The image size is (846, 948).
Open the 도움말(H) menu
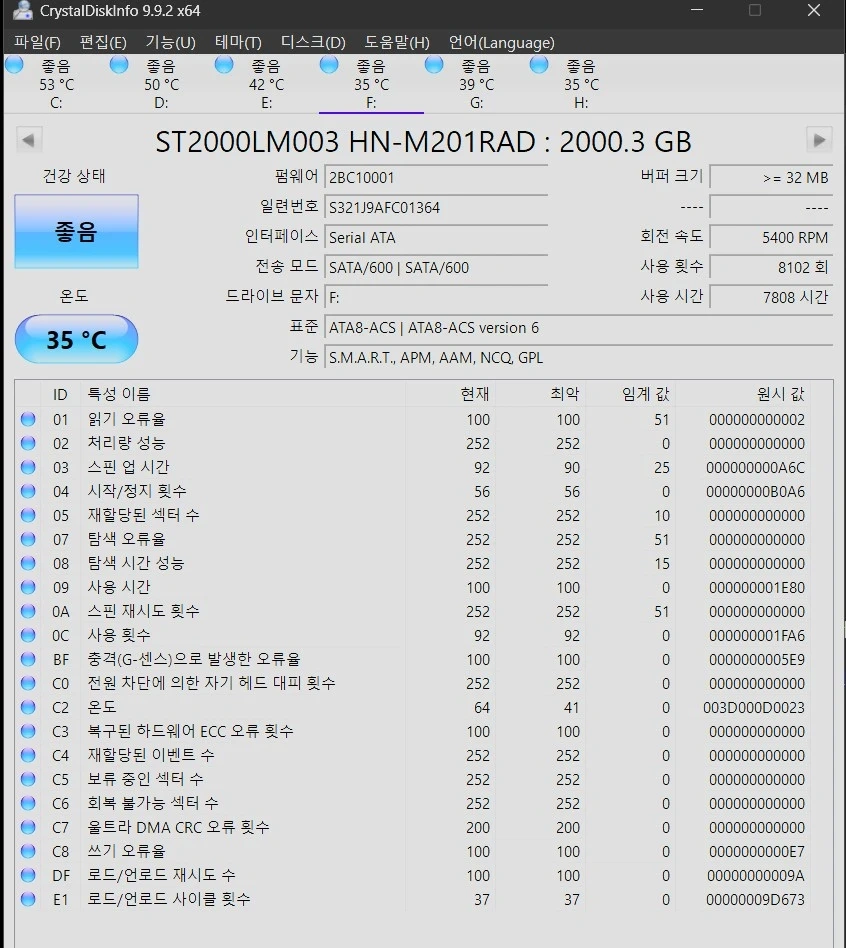point(397,42)
